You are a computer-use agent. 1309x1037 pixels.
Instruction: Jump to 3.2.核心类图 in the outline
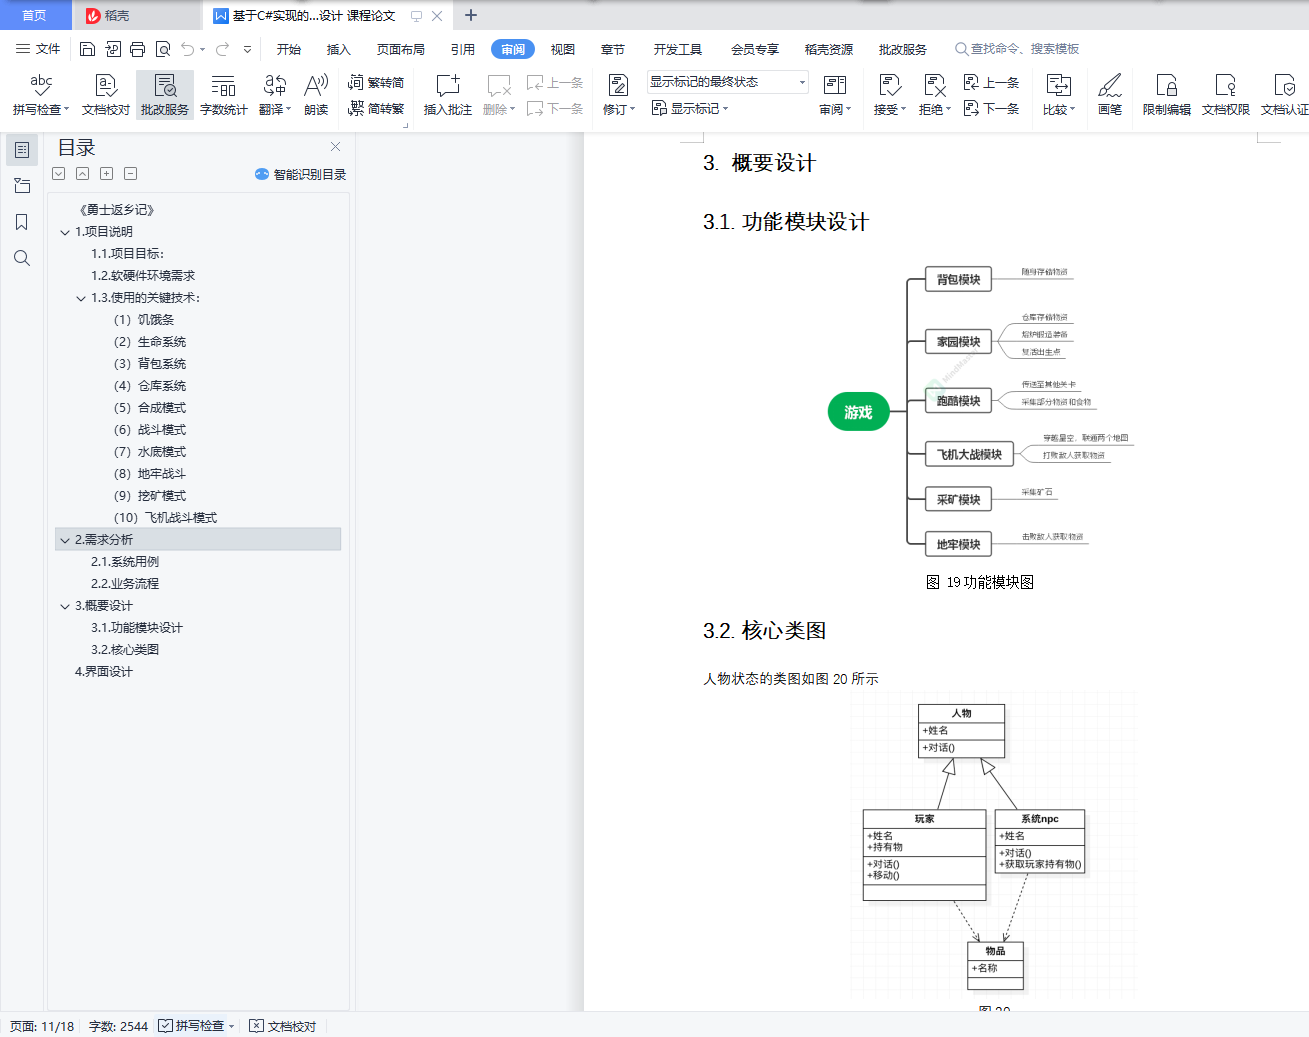(125, 650)
